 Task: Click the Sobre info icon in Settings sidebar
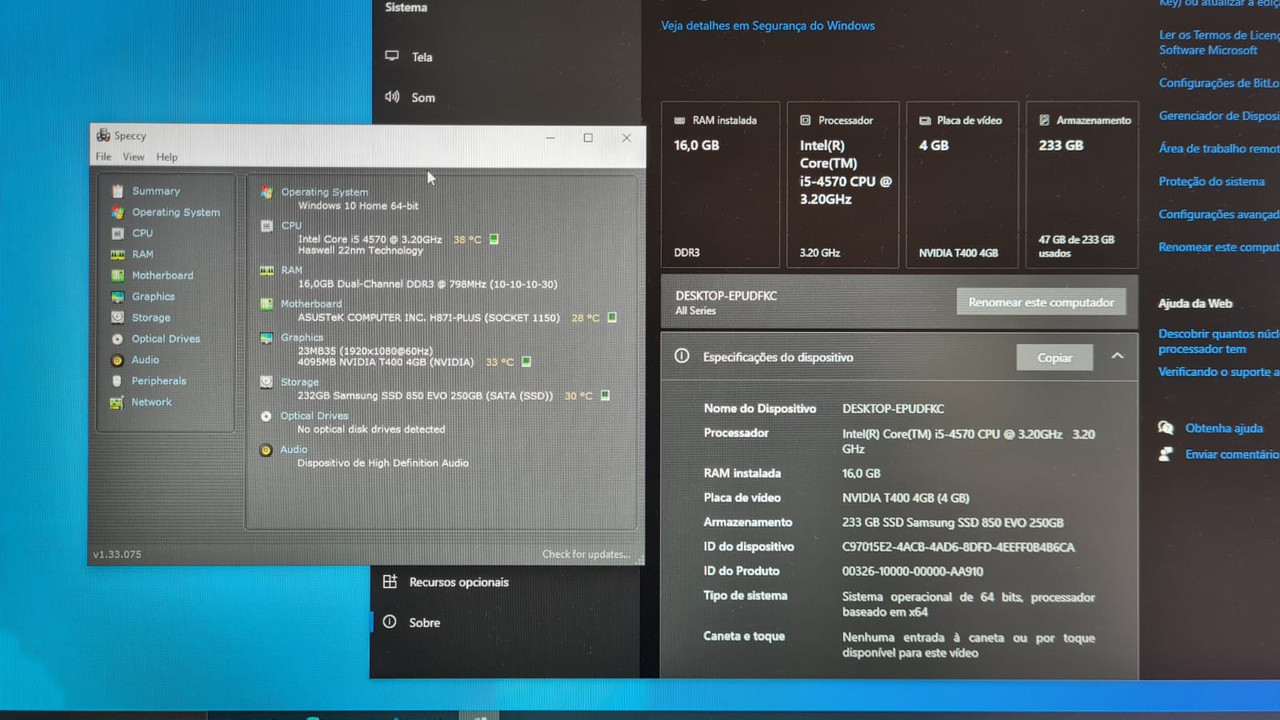(390, 622)
